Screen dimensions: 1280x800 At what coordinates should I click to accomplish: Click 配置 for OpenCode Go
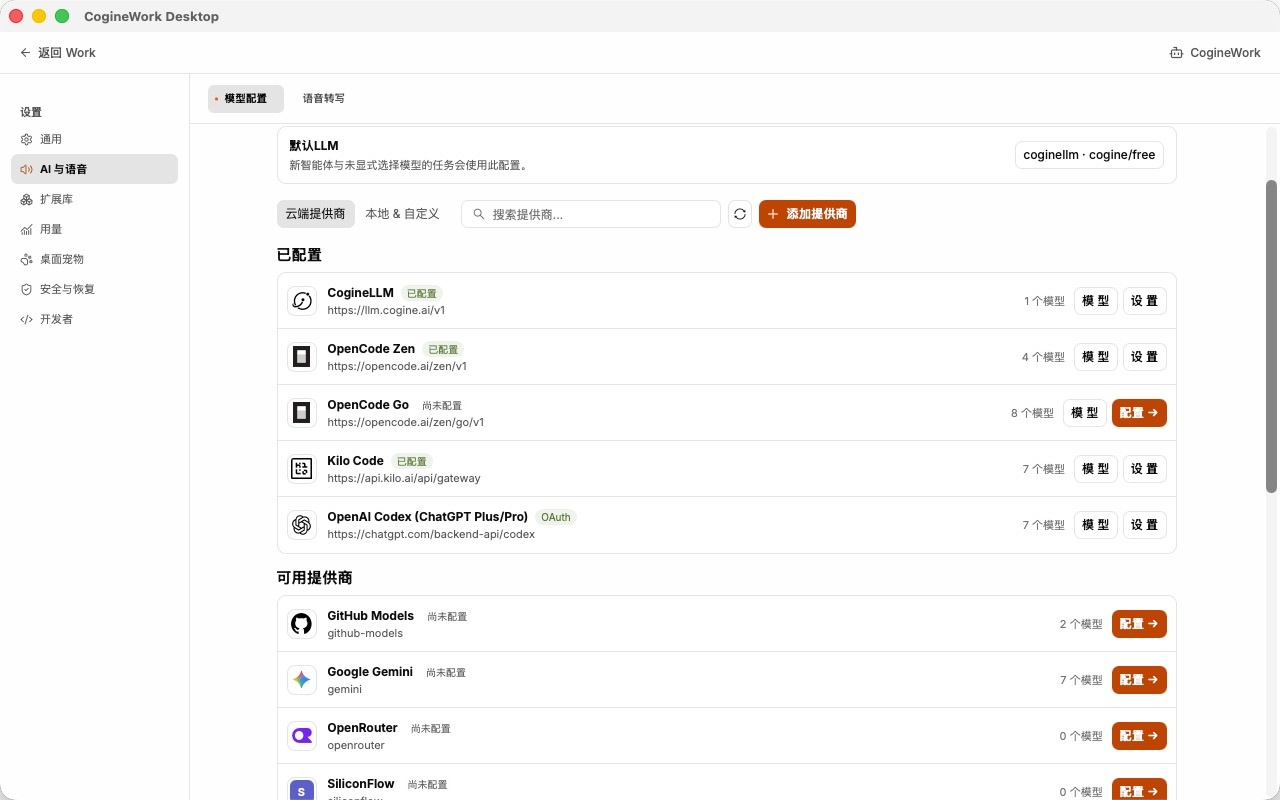(x=1139, y=413)
